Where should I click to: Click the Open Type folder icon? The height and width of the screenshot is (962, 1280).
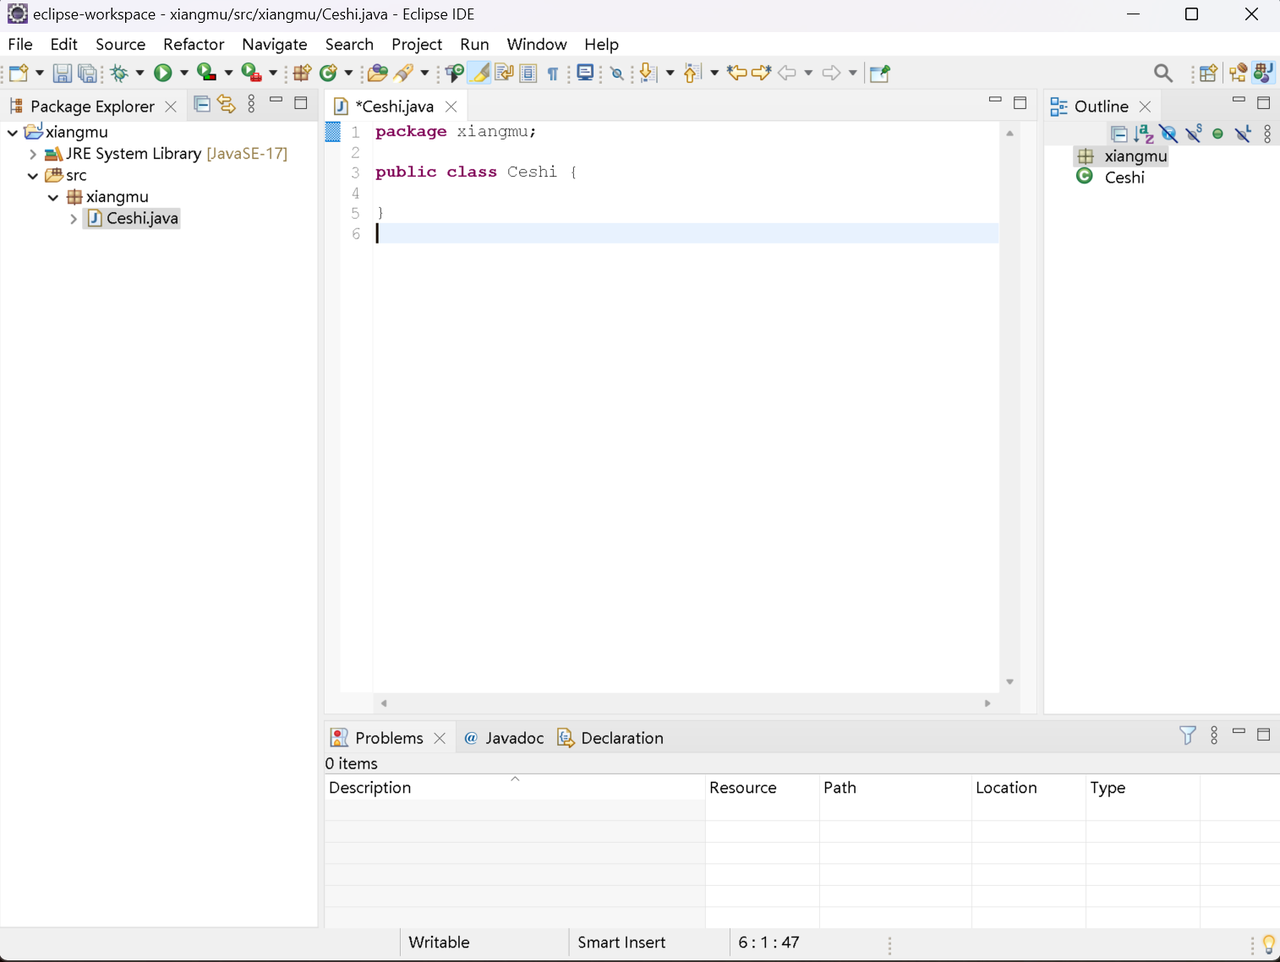click(377, 73)
